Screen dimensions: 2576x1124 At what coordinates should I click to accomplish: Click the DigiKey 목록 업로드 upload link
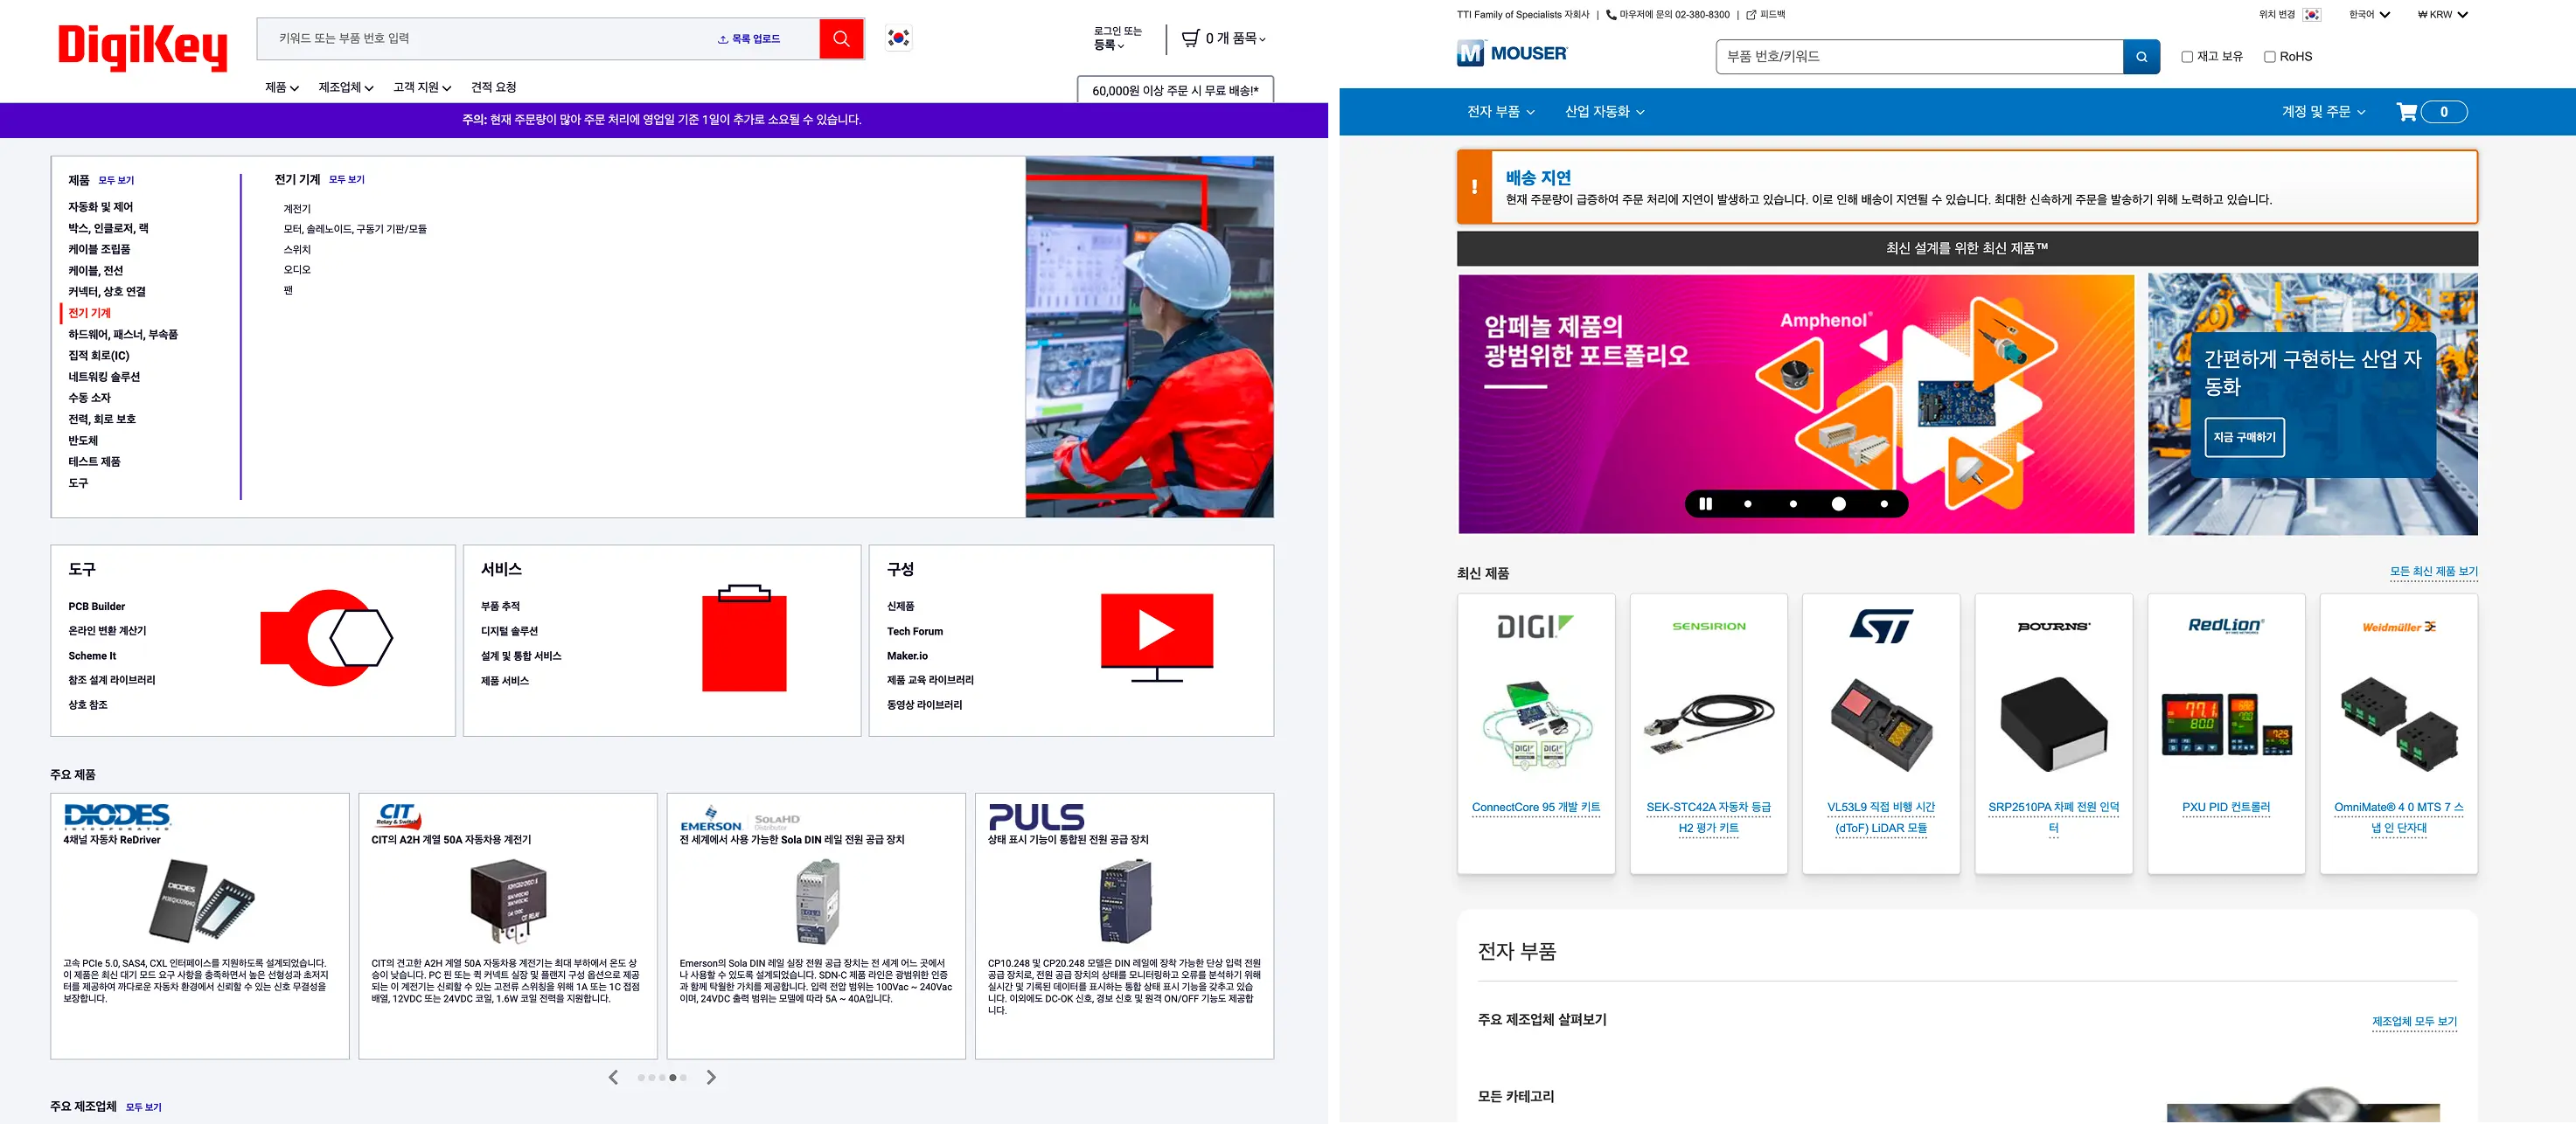(749, 39)
